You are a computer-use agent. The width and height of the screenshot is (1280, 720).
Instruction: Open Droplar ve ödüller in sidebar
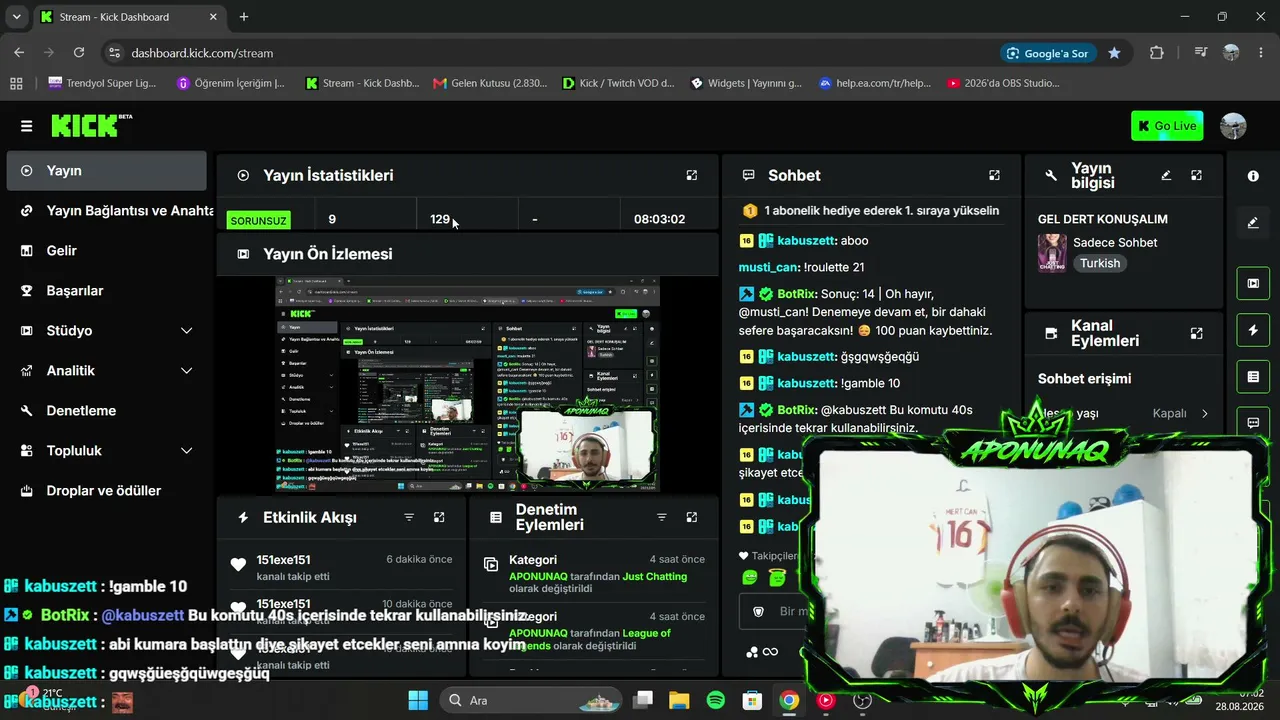click(x=106, y=491)
